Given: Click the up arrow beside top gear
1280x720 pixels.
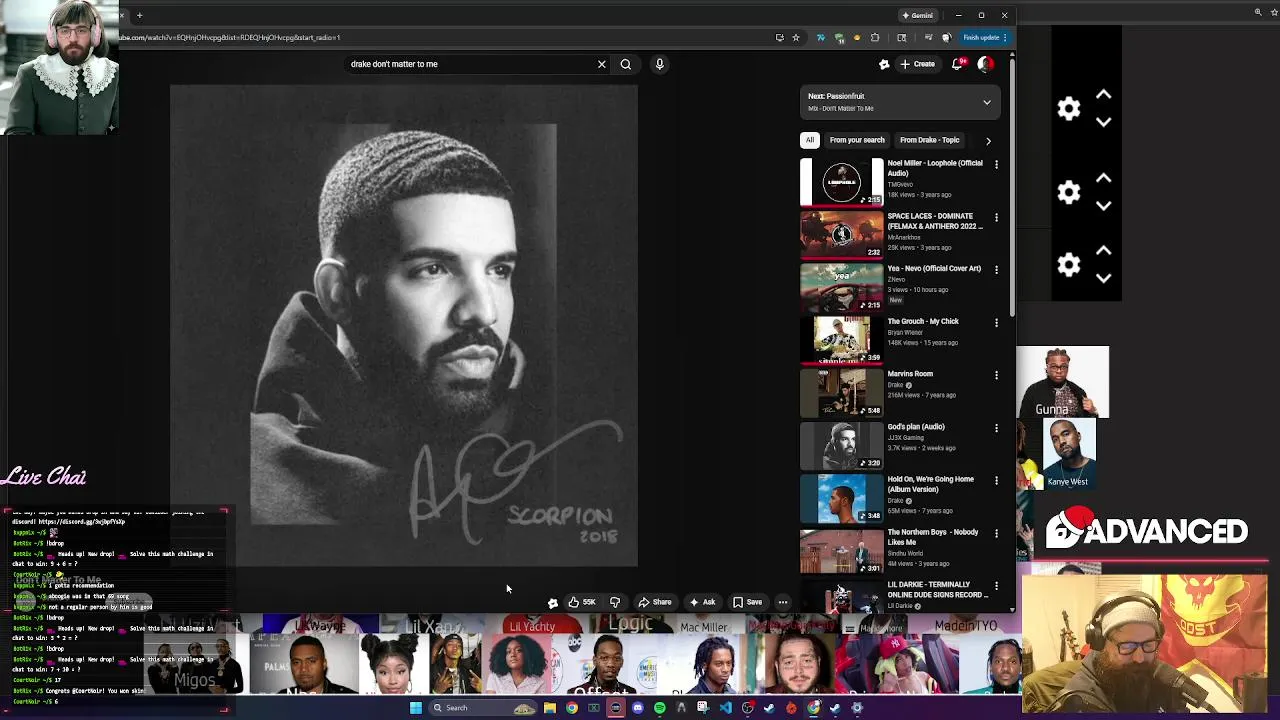Looking at the screenshot, I should point(1103,94).
